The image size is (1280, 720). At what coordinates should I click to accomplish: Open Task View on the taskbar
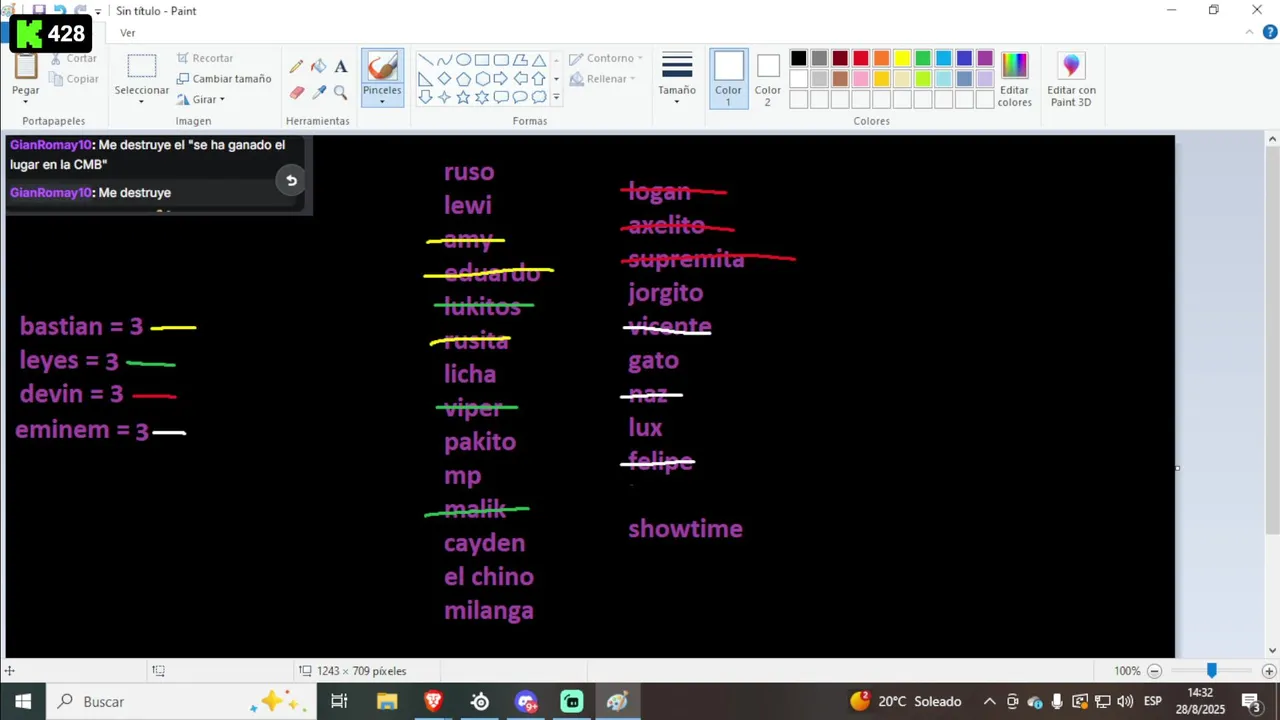339,702
